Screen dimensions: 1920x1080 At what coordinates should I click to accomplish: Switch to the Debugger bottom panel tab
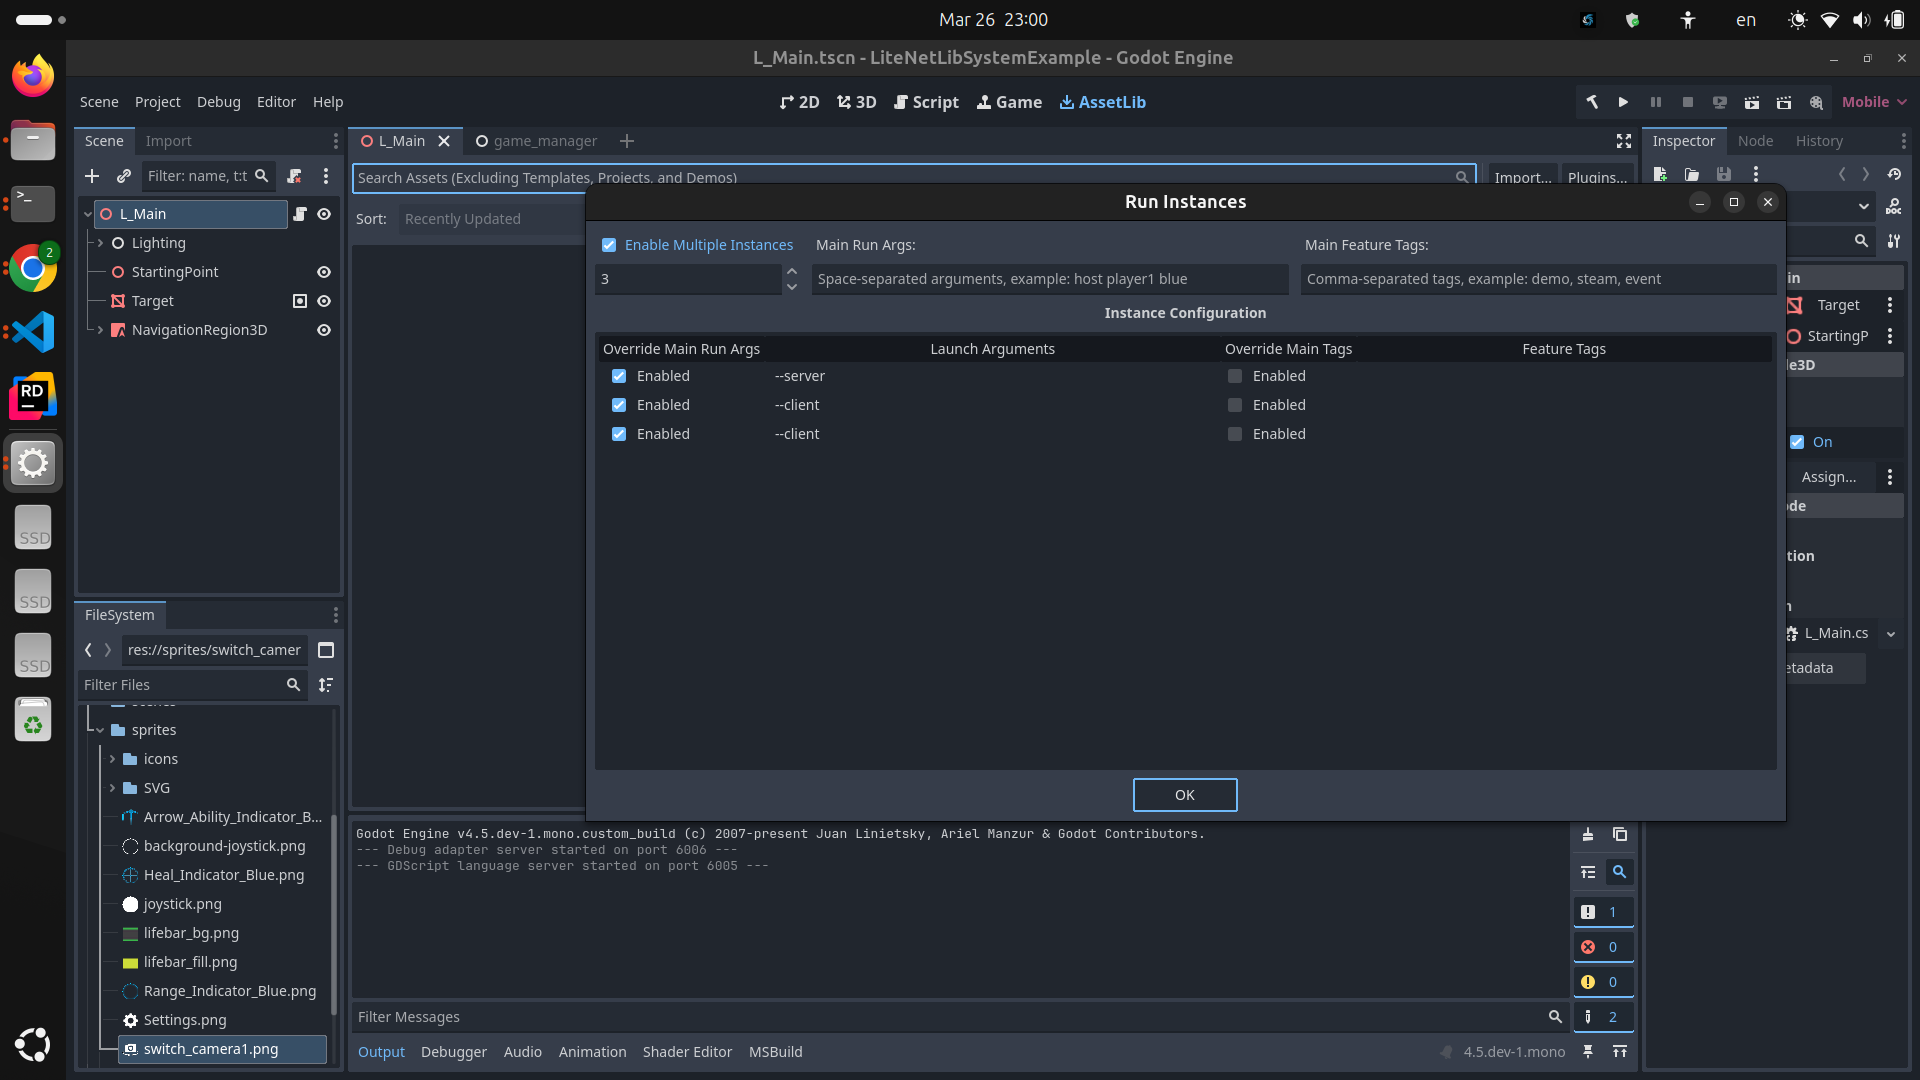point(453,1052)
